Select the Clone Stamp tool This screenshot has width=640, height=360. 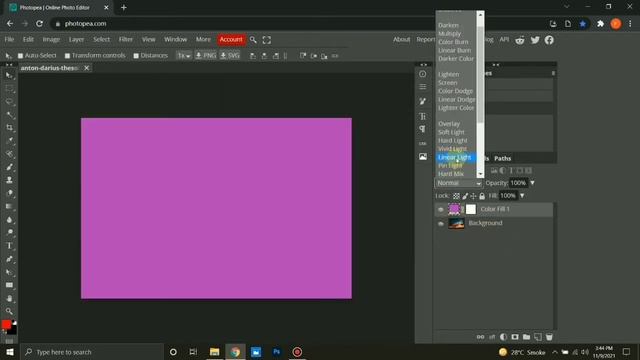[9, 180]
